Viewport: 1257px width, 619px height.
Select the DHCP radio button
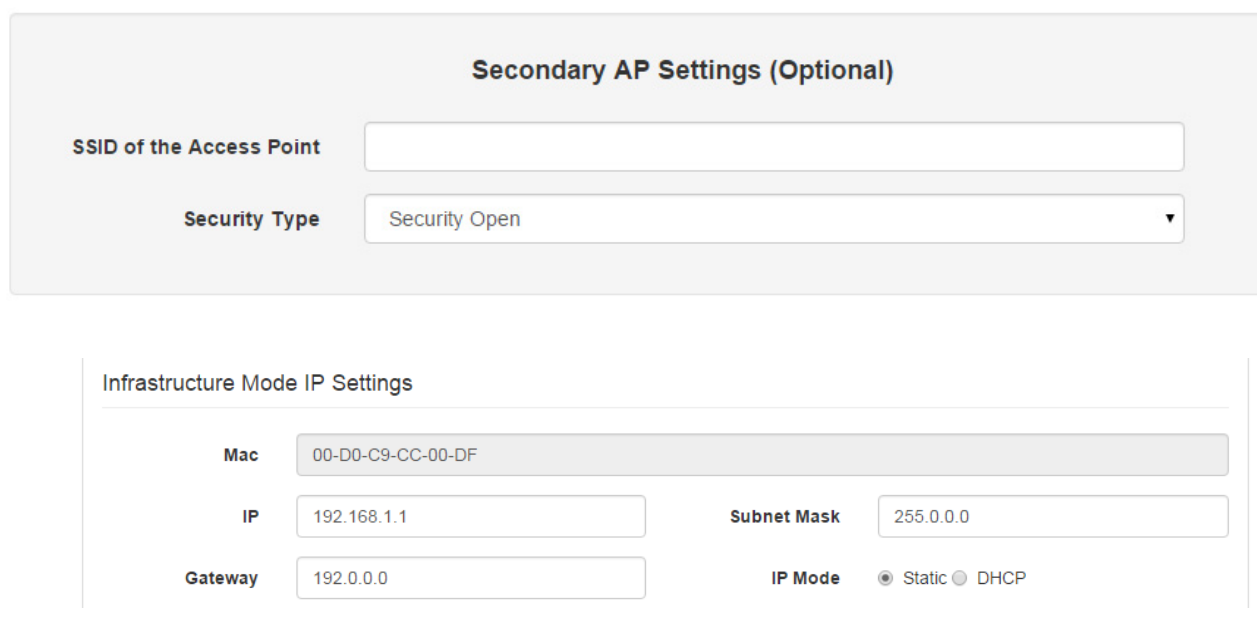[960, 578]
